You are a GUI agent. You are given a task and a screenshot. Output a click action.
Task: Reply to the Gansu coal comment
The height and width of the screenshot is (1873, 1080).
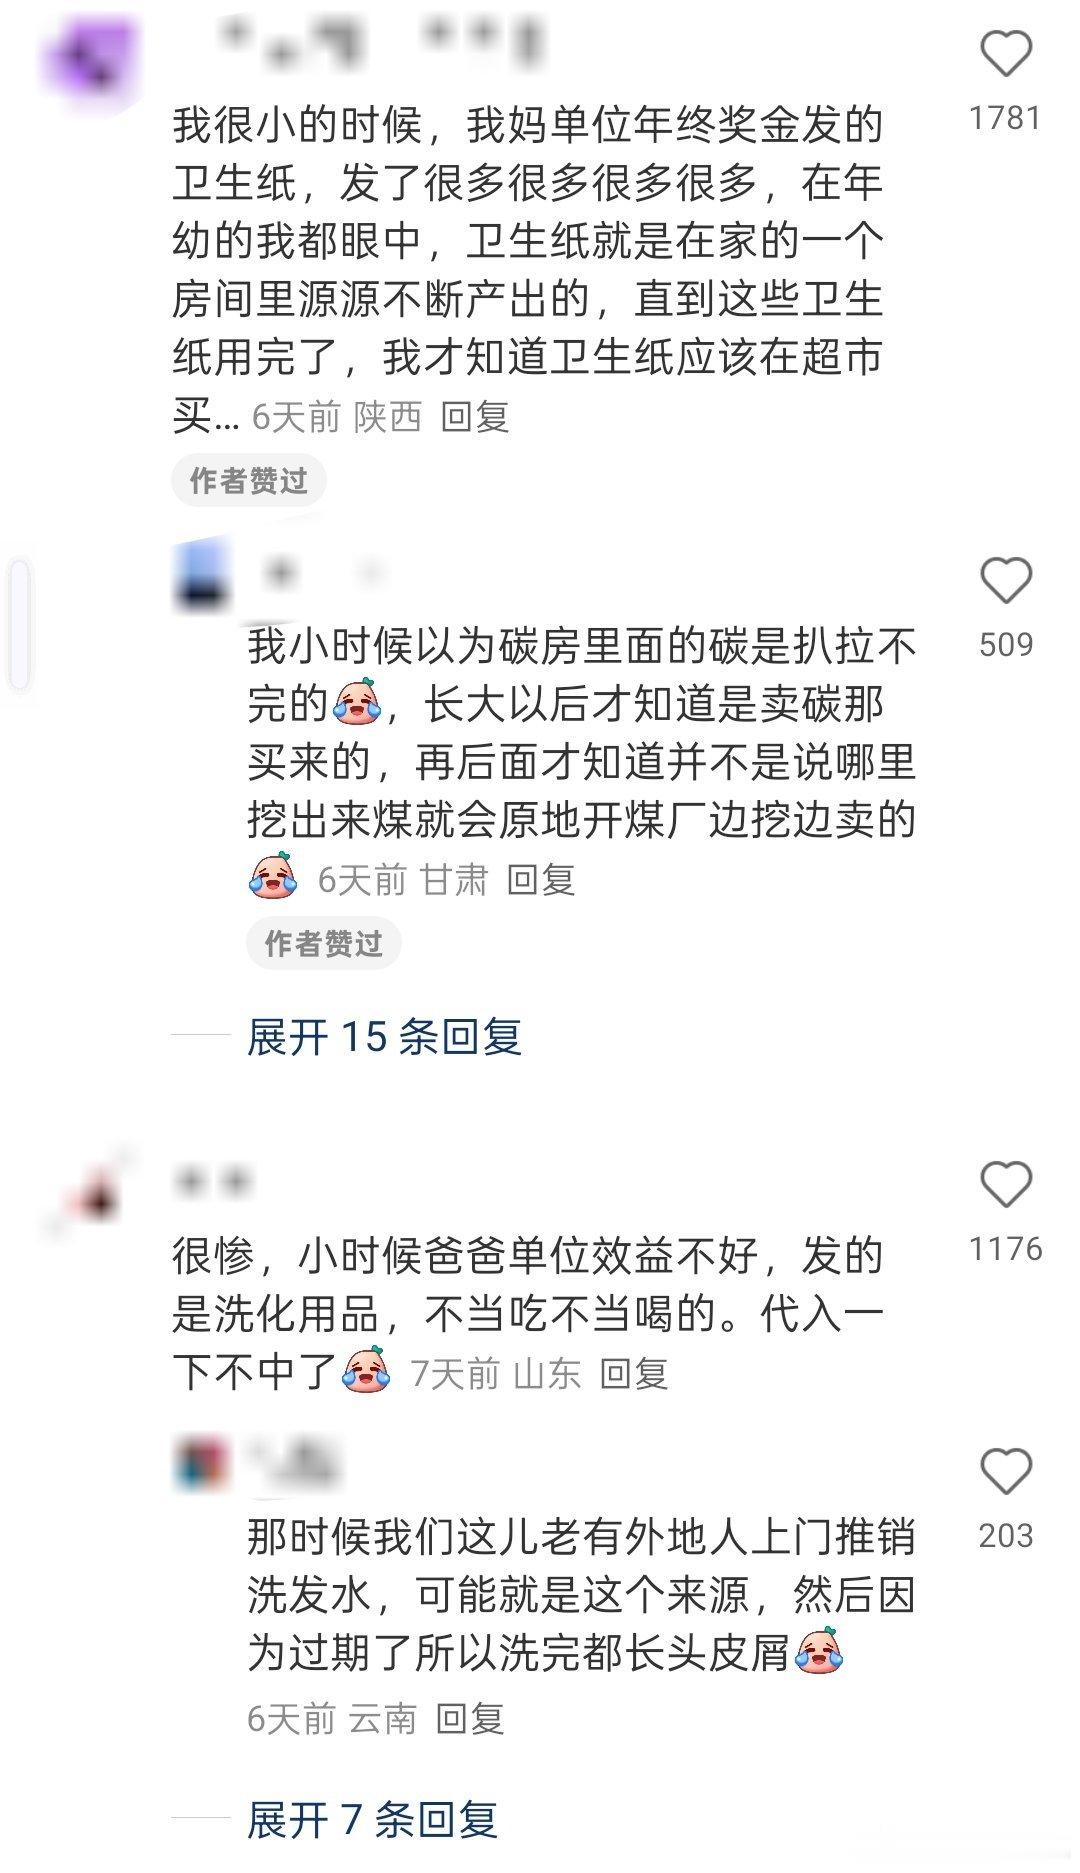pyautogui.click(x=541, y=879)
